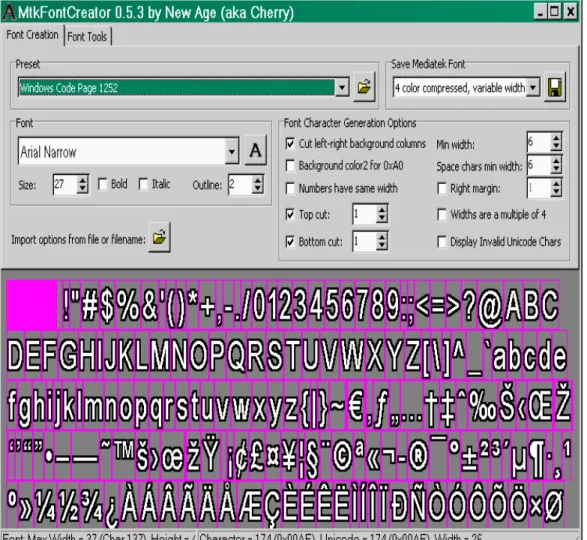Enable the Right margin checkbox
Image resolution: width=587 pixels, height=540 pixels.
442,188
